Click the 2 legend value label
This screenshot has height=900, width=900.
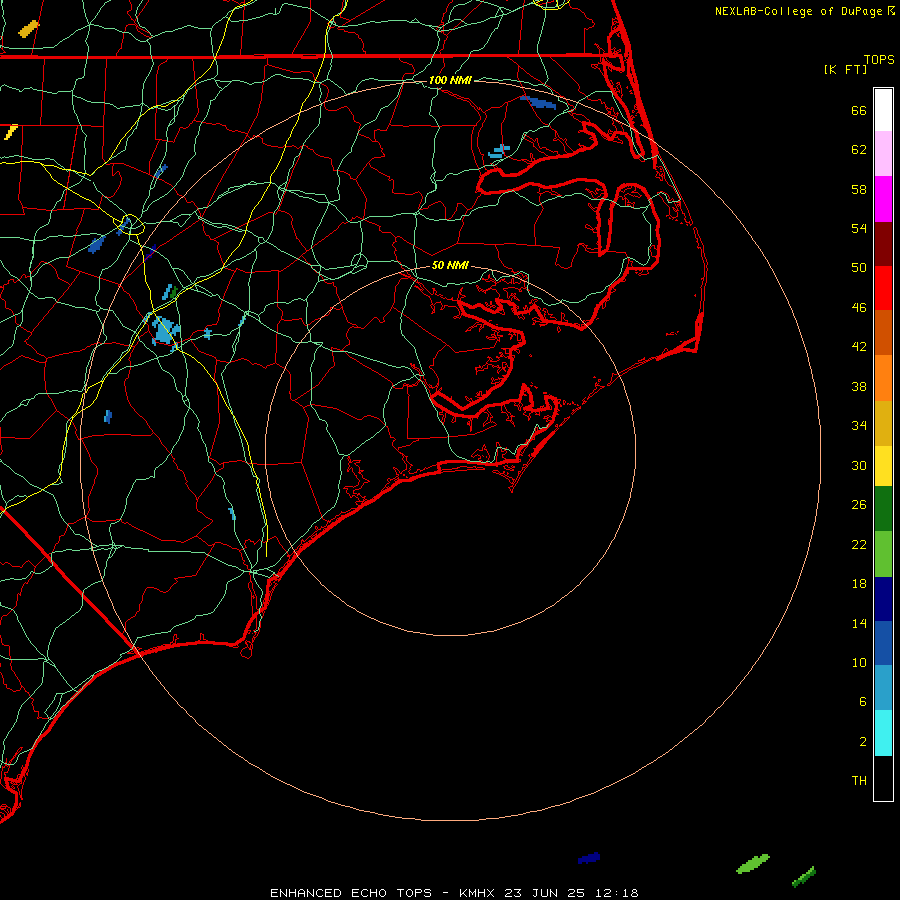pos(862,742)
